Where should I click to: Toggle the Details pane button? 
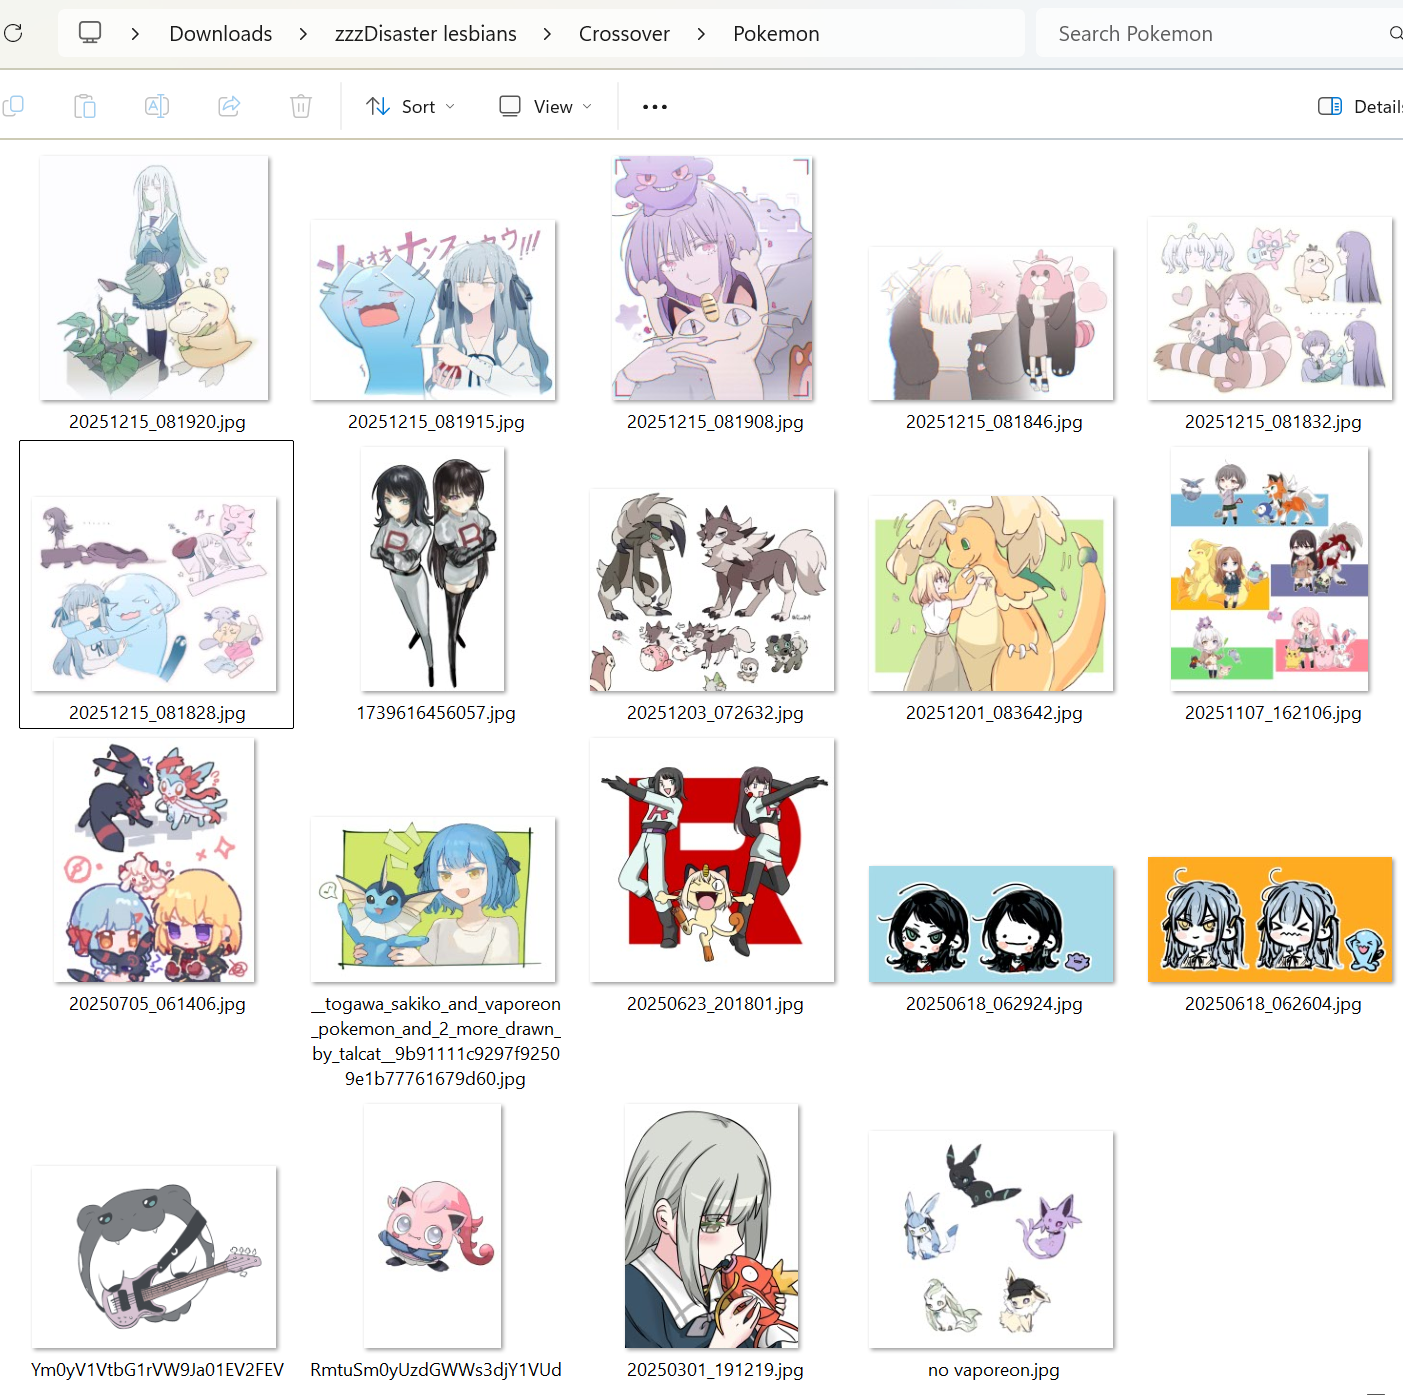tap(1359, 107)
